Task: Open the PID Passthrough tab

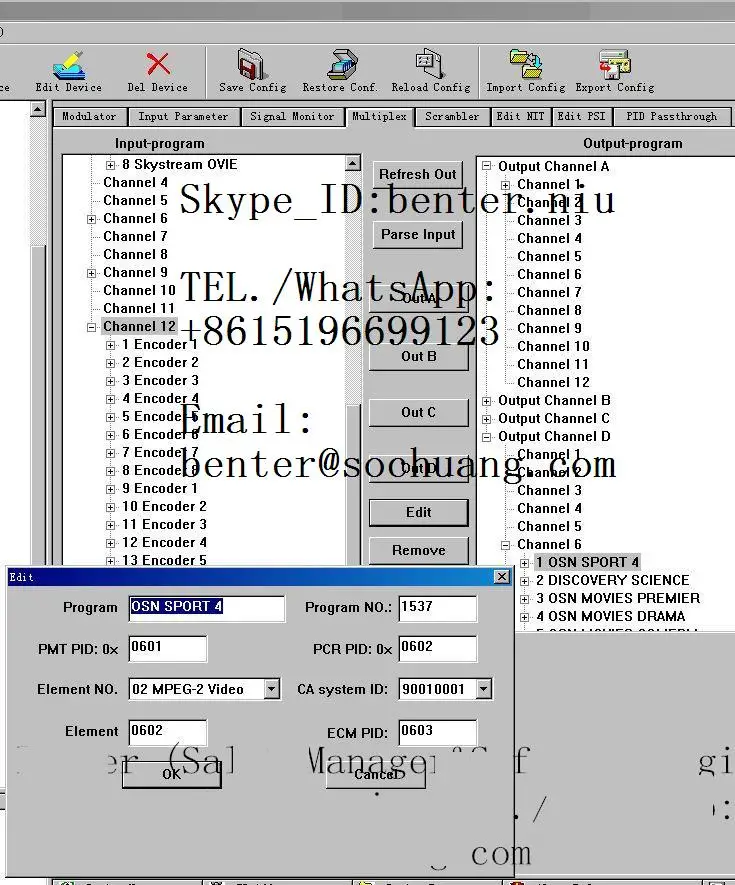Action: [671, 117]
